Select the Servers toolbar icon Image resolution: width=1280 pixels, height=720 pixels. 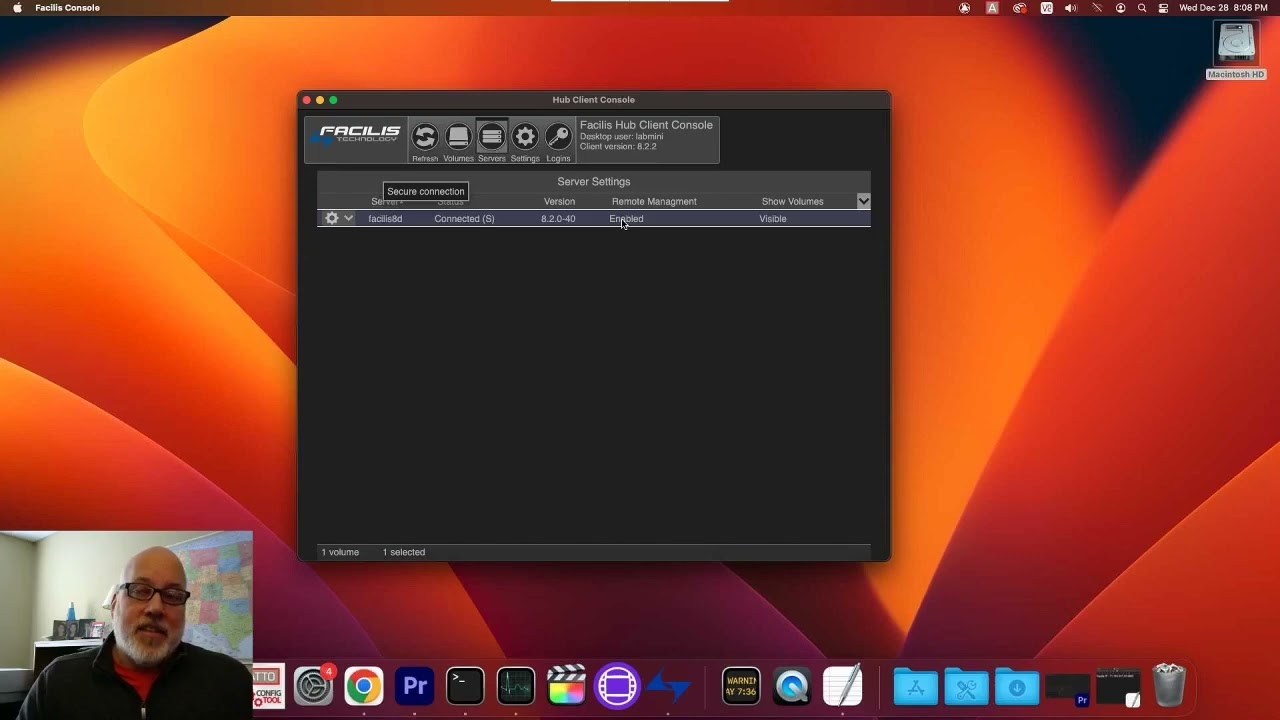pyautogui.click(x=491, y=136)
